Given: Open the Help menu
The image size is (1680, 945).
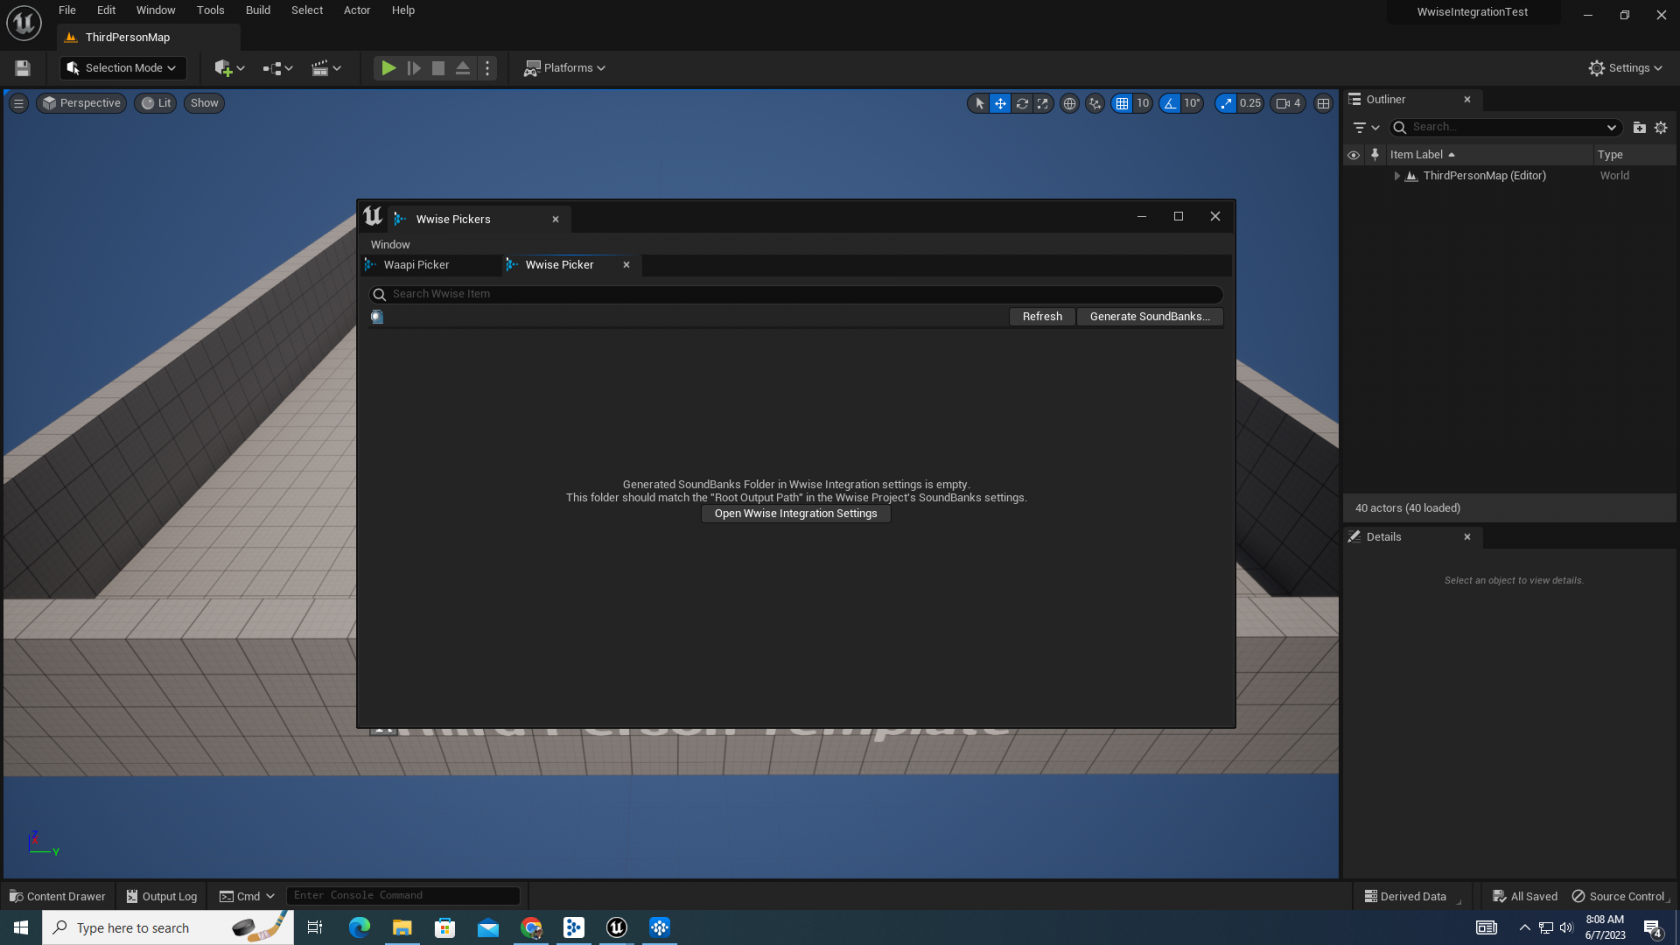Looking at the screenshot, I should (403, 10).
